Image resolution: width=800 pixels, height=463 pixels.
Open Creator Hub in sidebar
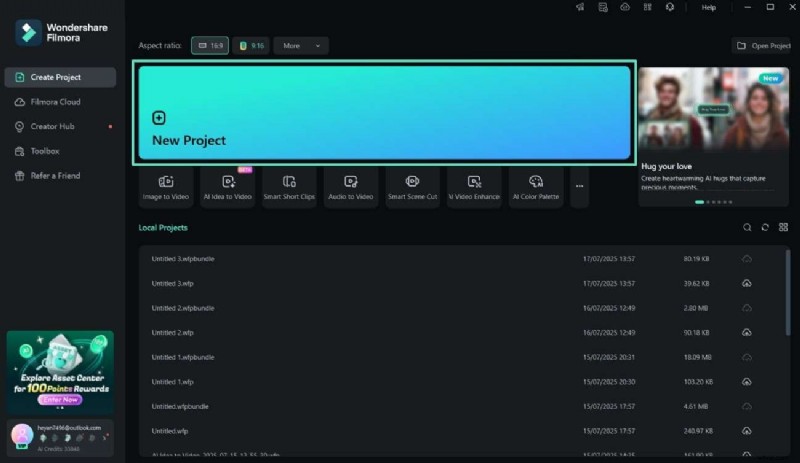point(60,127)
